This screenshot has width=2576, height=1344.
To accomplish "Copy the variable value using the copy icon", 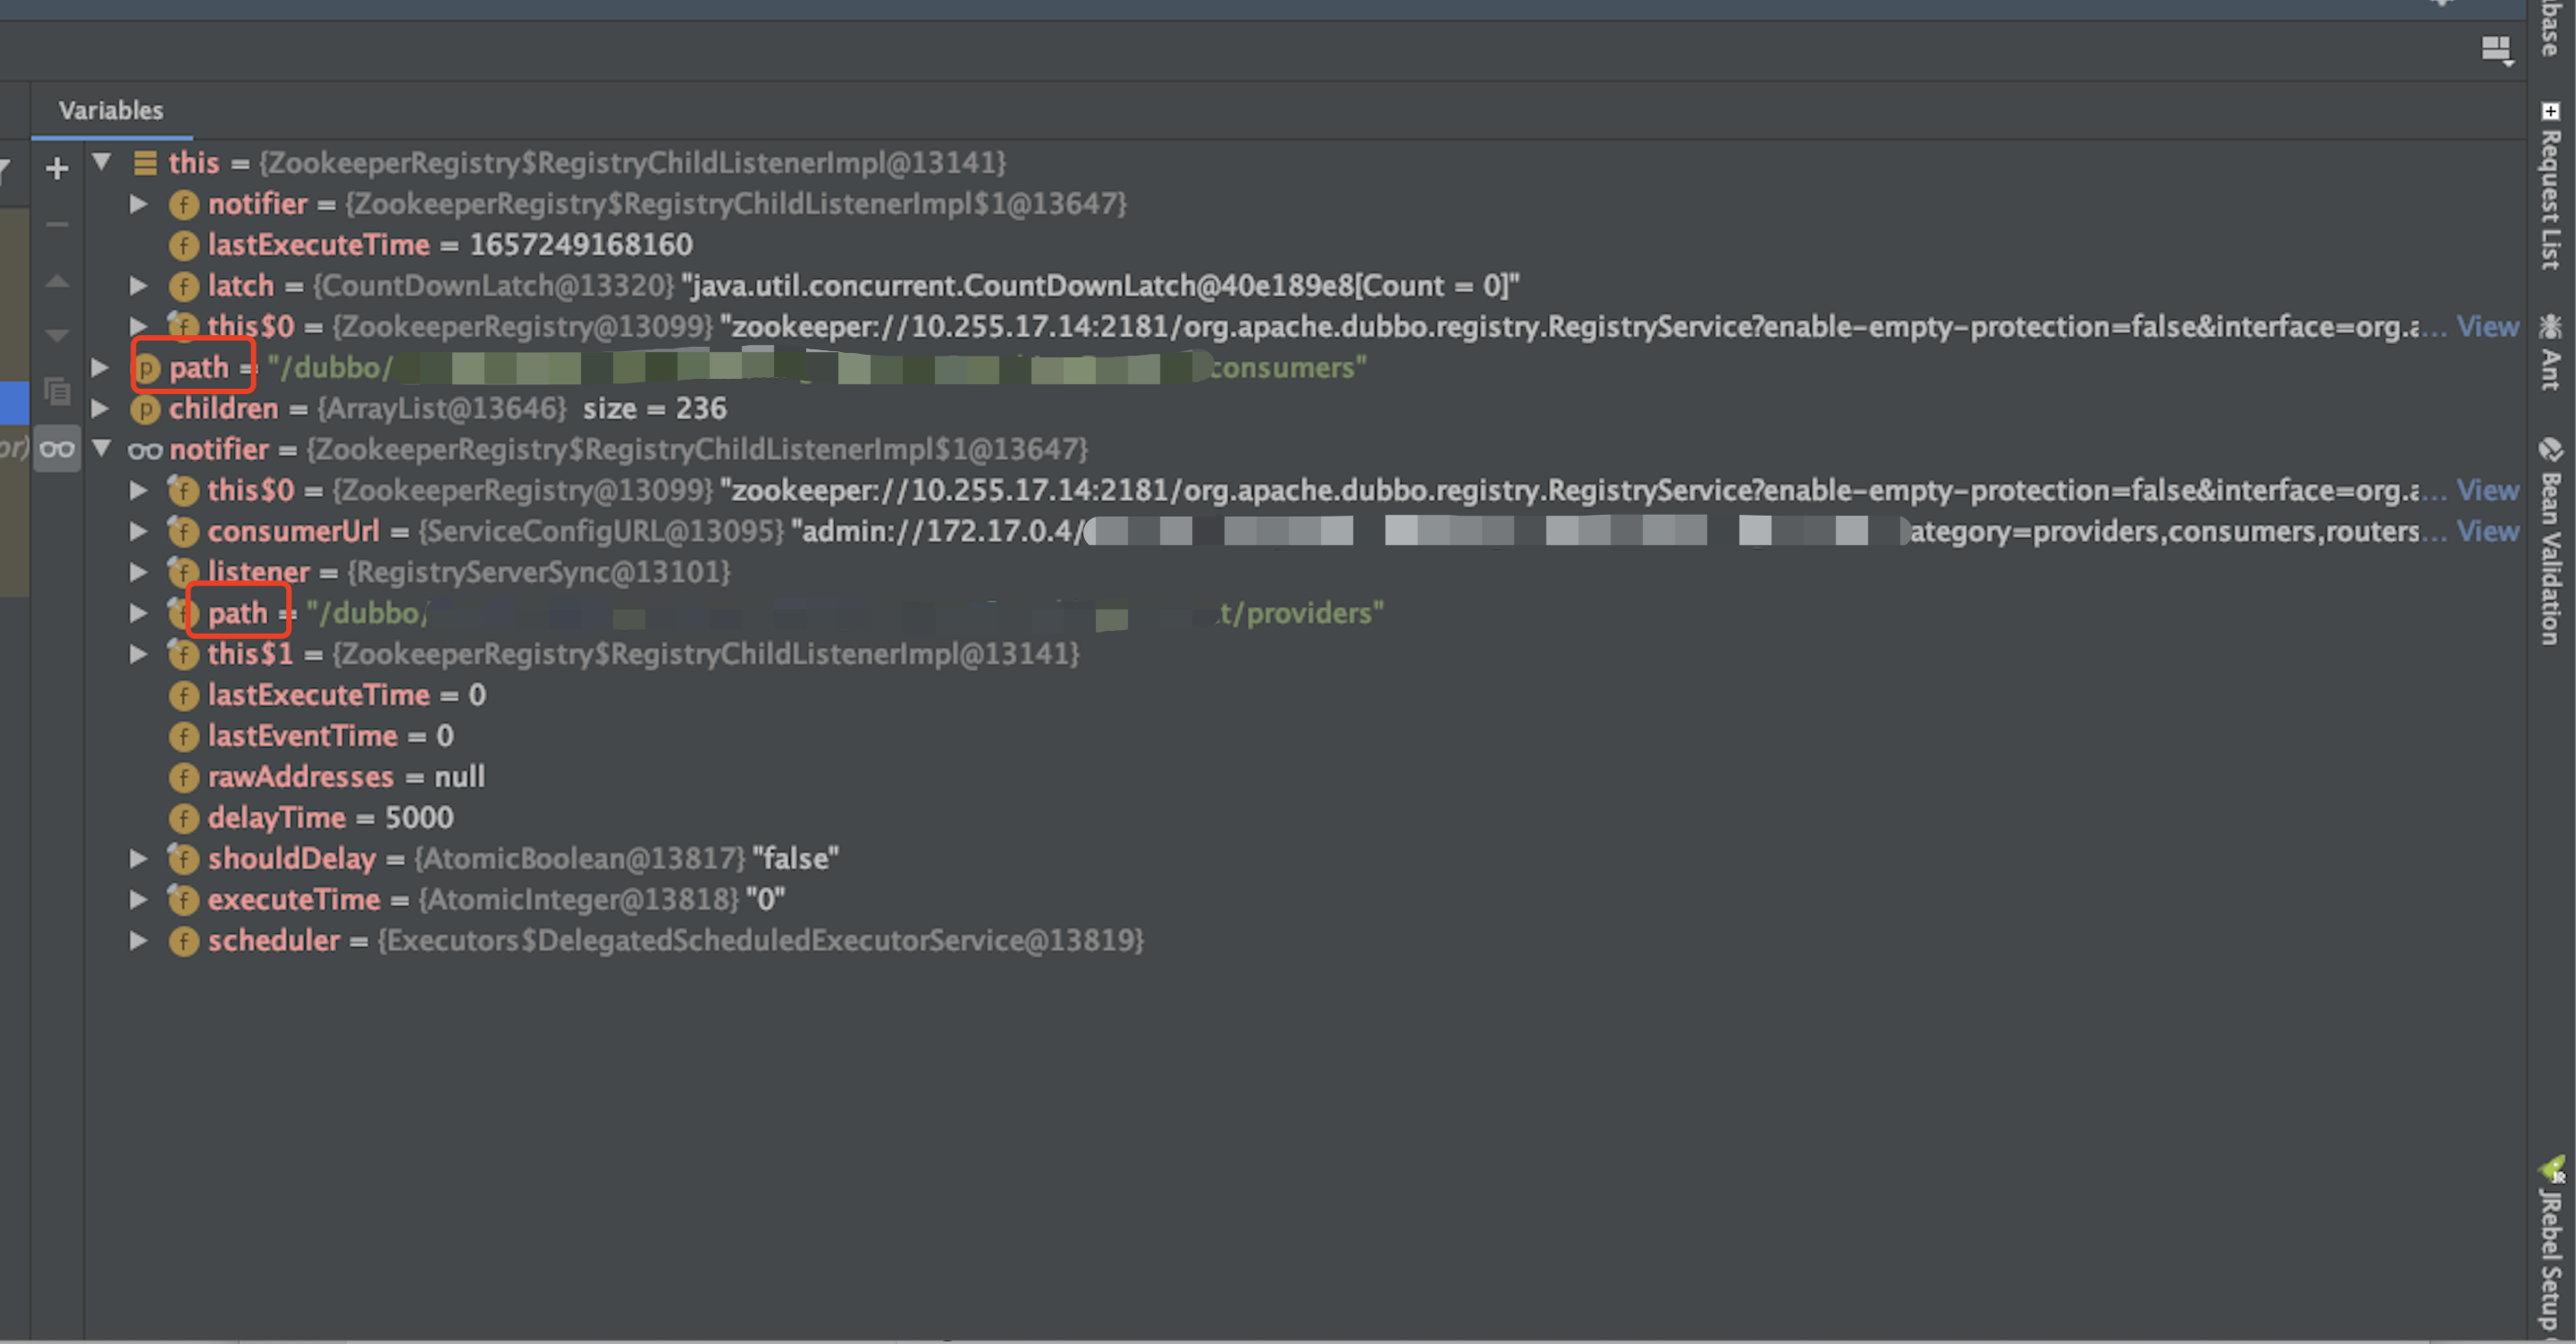I will pos(56,392).
